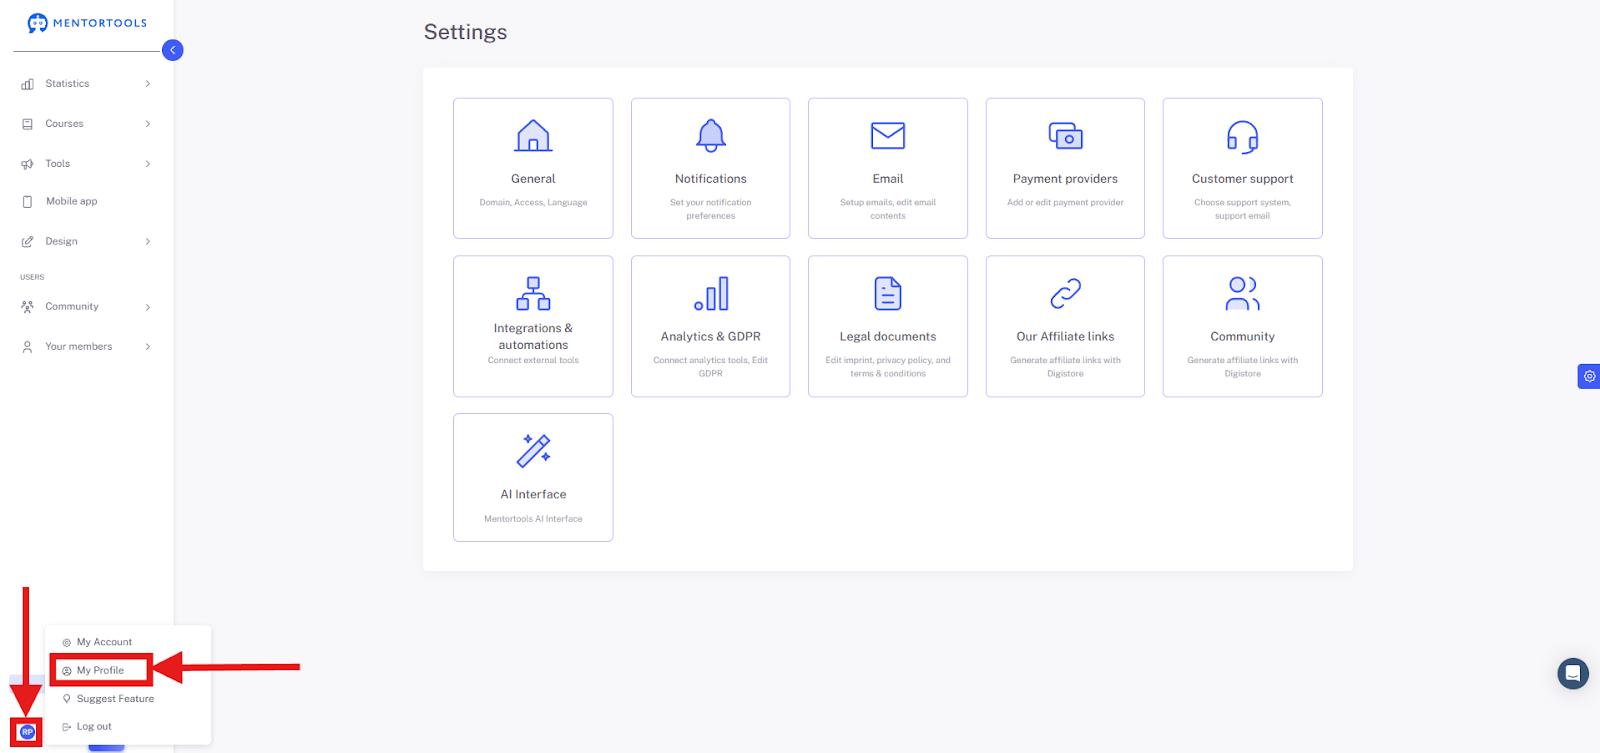Click the Our Affiliate links chain icon
The width and height of the screenshot is (1600, 753).
[x=1066, y=294]
